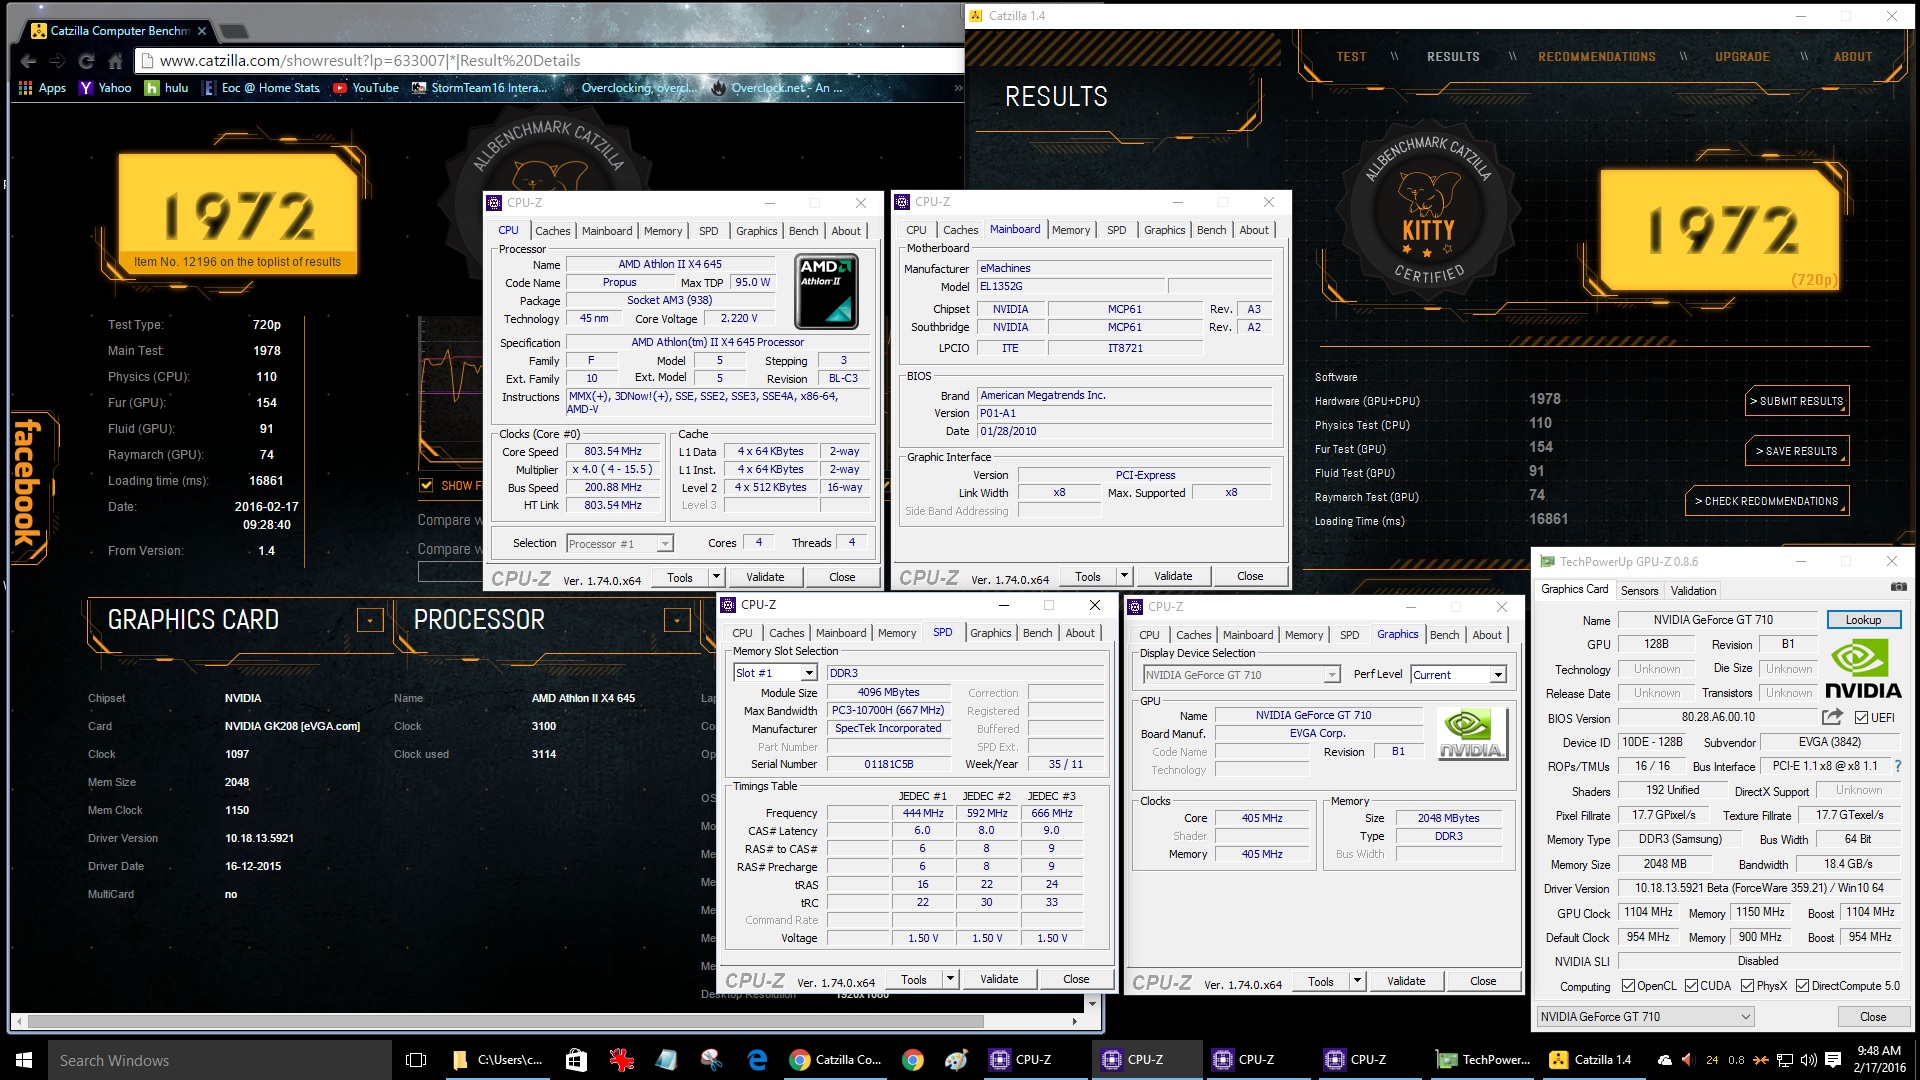Open UPGRADE tab in Catzilla app
The height and width of the screenshot is (1080, 1920).
click(x=1742, y=57)
